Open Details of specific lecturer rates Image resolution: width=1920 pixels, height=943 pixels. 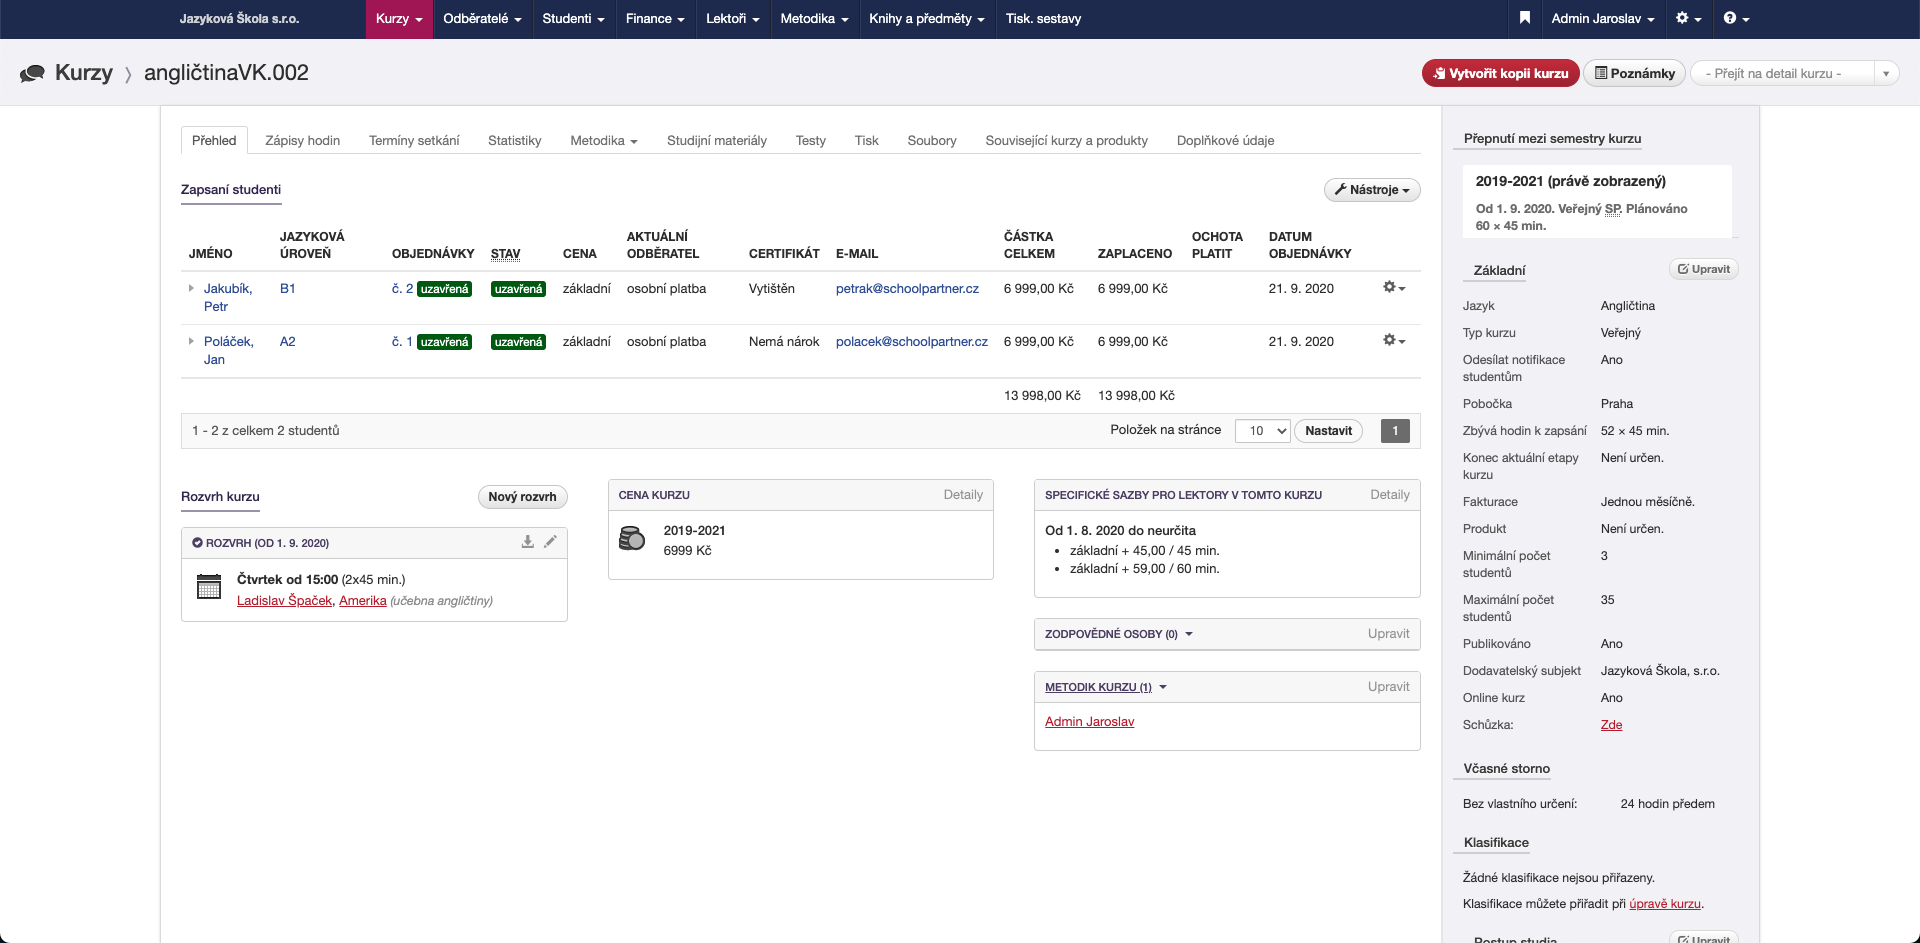(x=1390, y=495)
